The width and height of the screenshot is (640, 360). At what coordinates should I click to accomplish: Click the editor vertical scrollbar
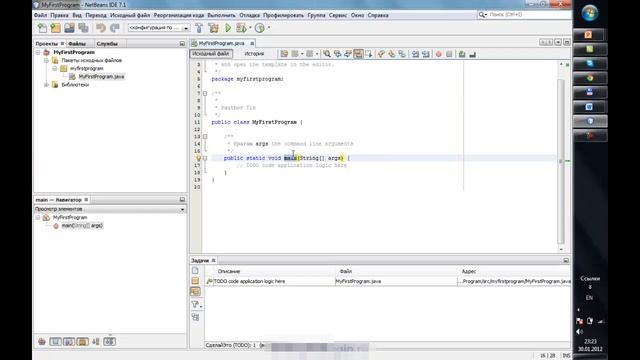click(x=561, y=161)
